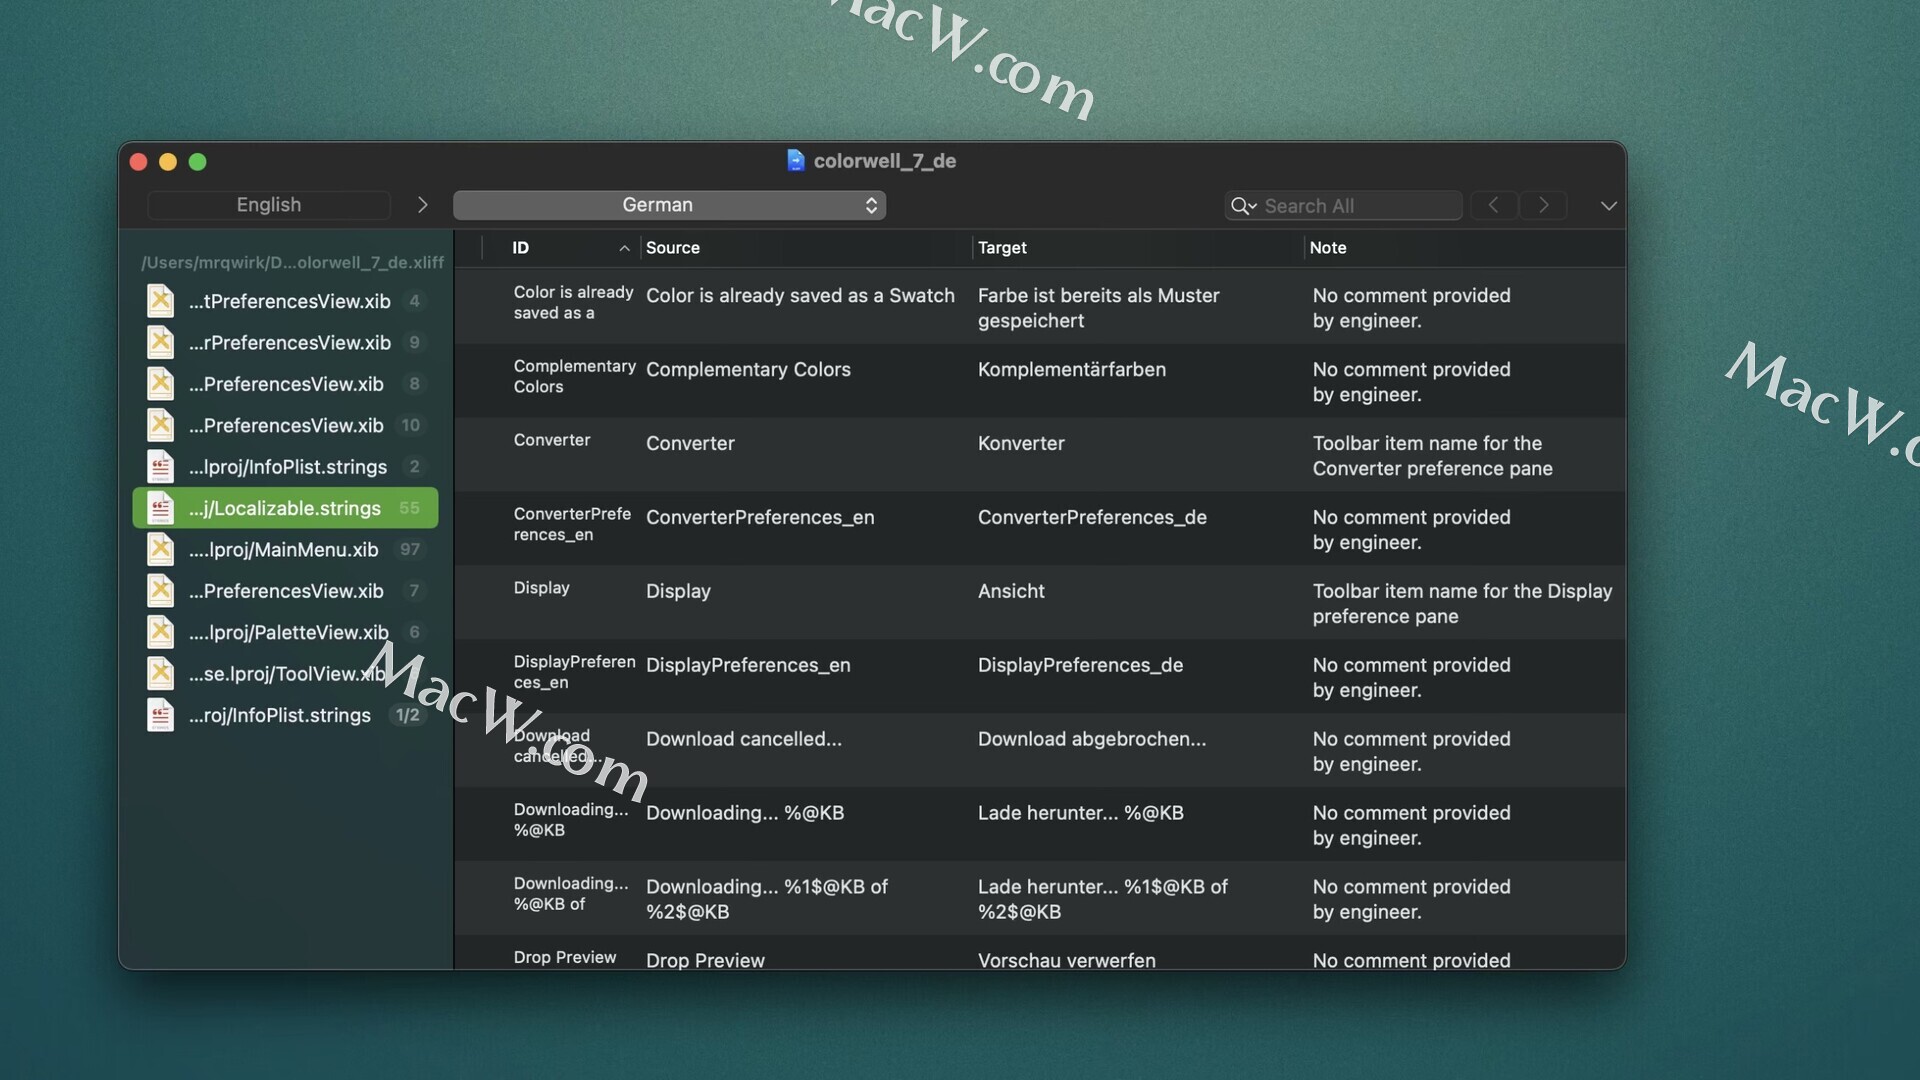Select target cell 'Konverter'
Screen dimensions: 1920x1080
[1021, 444]
